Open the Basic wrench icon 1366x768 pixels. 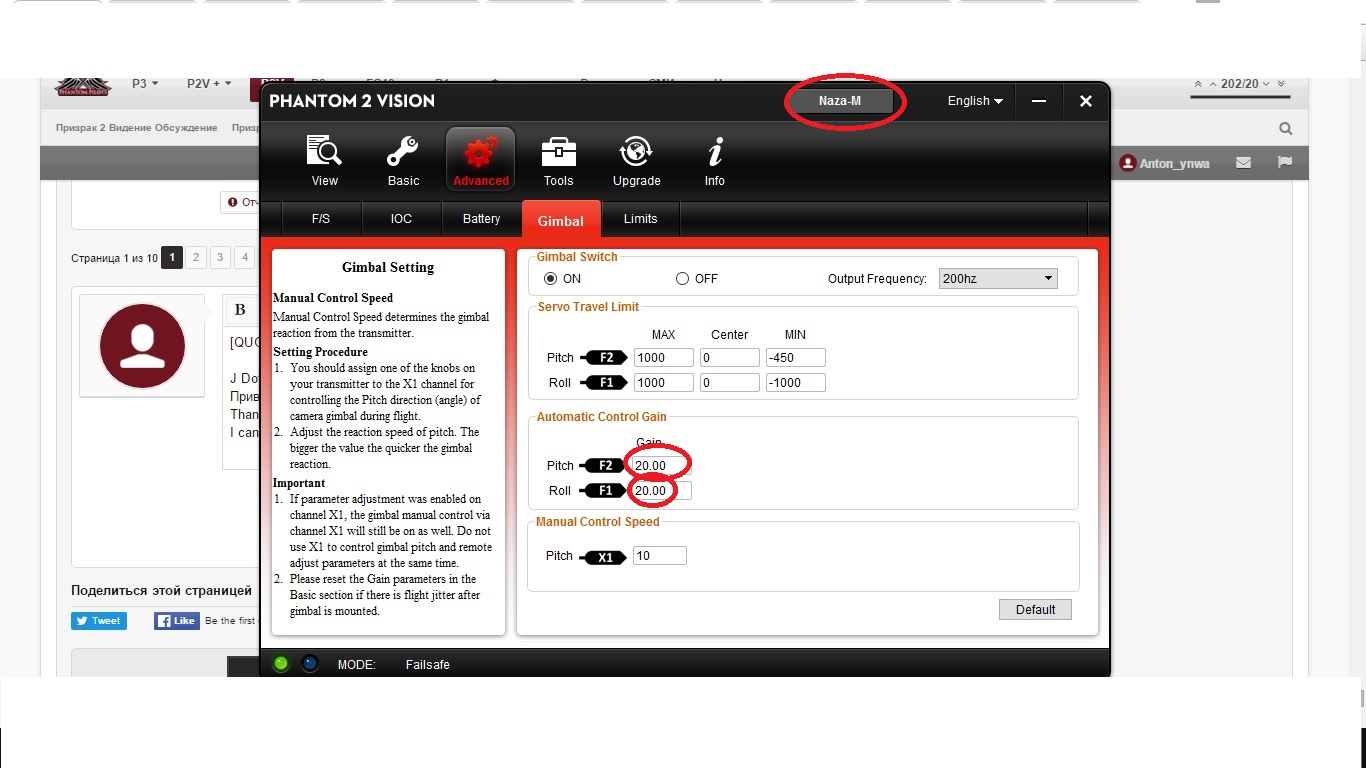click(x=403, y=151)
